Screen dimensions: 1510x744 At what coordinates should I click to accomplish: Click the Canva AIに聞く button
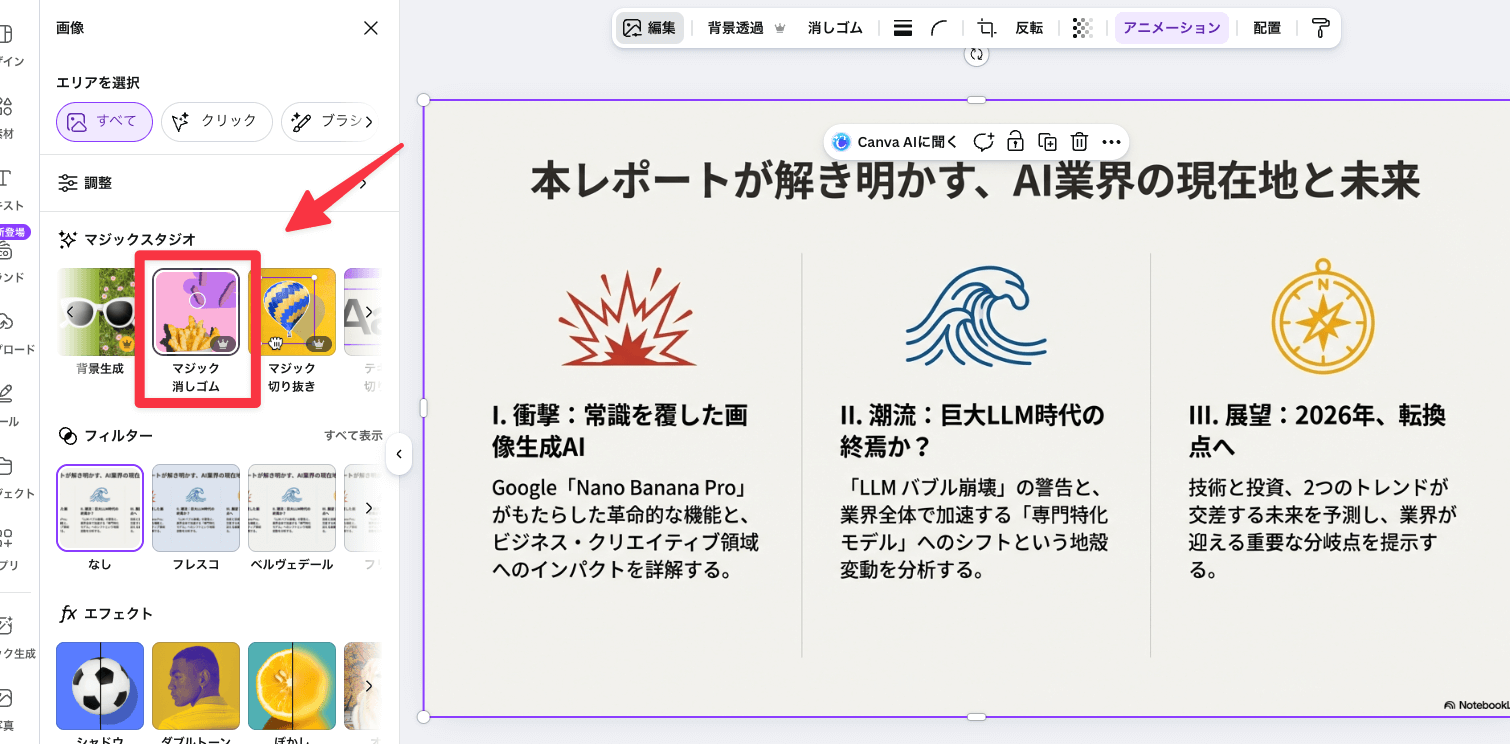[891, 142]
